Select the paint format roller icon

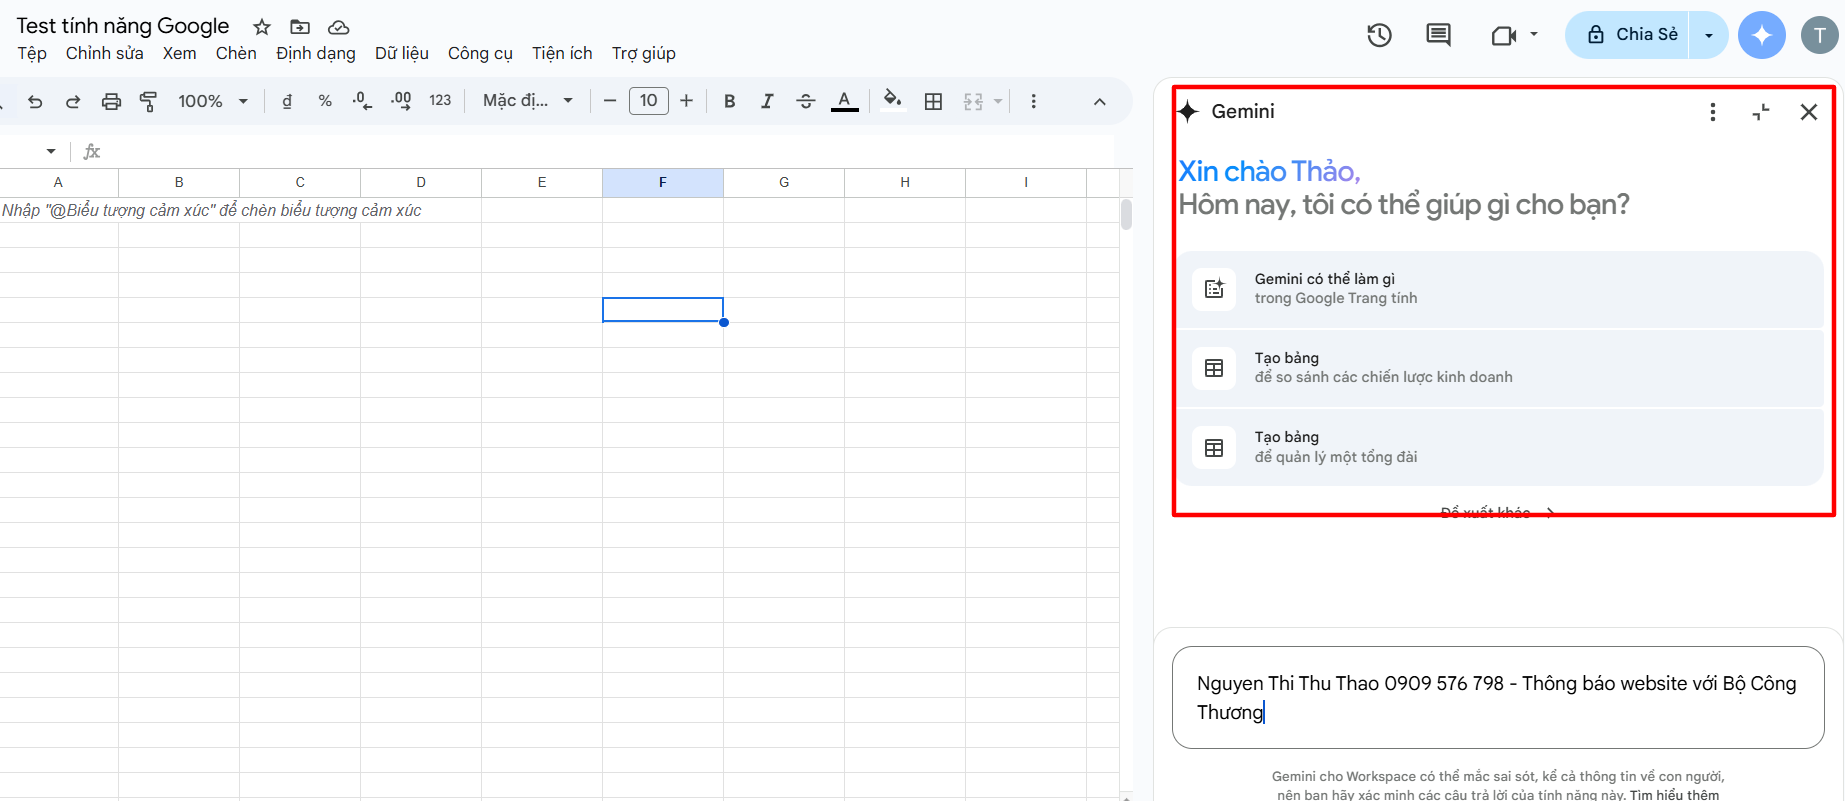click(x=149, y=101)
